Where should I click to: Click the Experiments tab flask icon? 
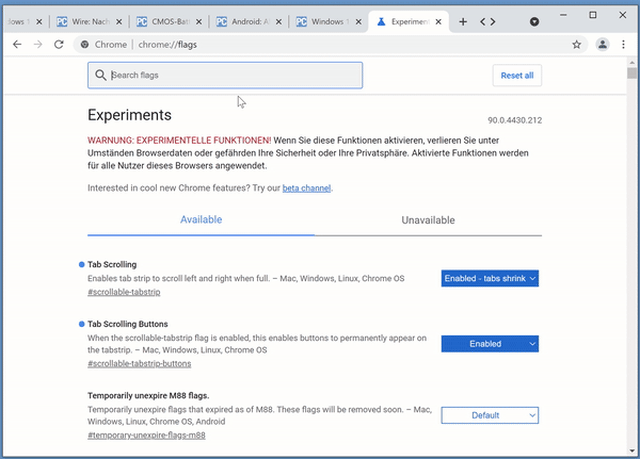tap(381, 22)
